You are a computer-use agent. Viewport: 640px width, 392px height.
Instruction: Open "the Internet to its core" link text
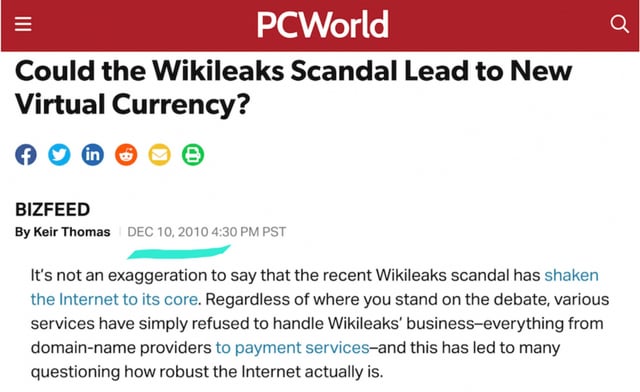pyautogui.click(x=114, y=299)
